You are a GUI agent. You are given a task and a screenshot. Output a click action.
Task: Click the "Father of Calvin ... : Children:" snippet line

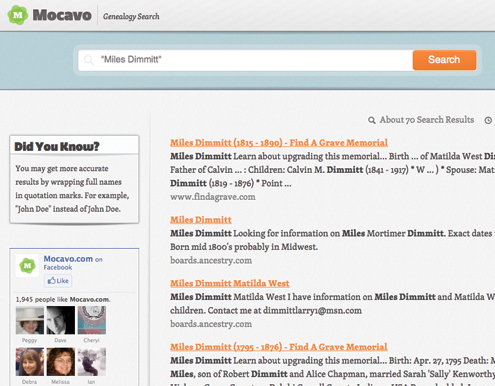[x=332, y=170]
